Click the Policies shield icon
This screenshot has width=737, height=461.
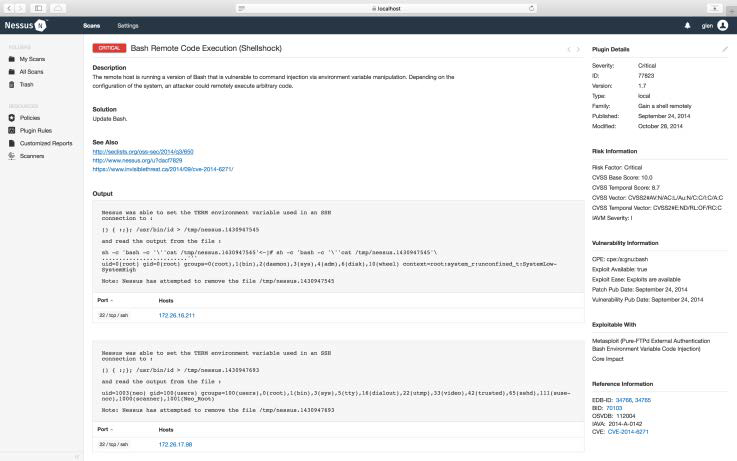coord(12,118)
